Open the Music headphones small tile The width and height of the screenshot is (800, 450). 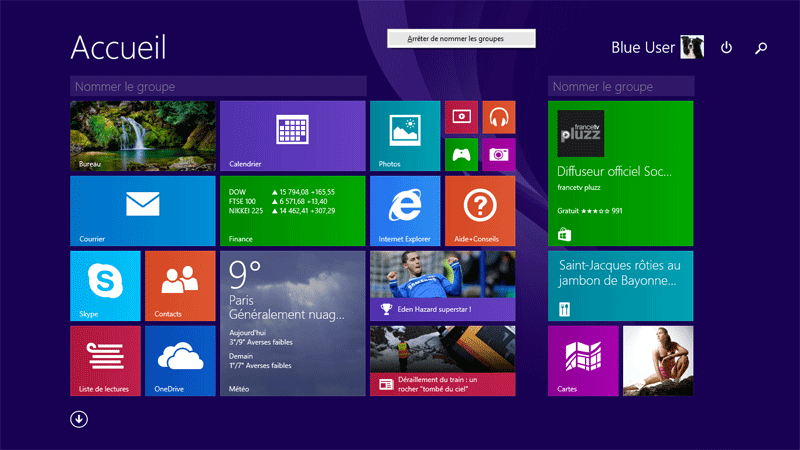point(498,117)
